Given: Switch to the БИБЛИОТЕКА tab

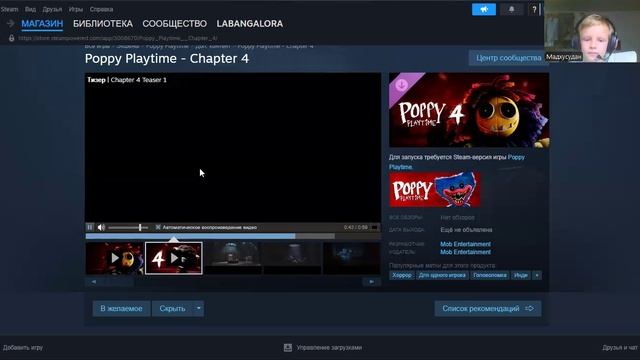Looking at the screenshot, I should coord(103,24).
